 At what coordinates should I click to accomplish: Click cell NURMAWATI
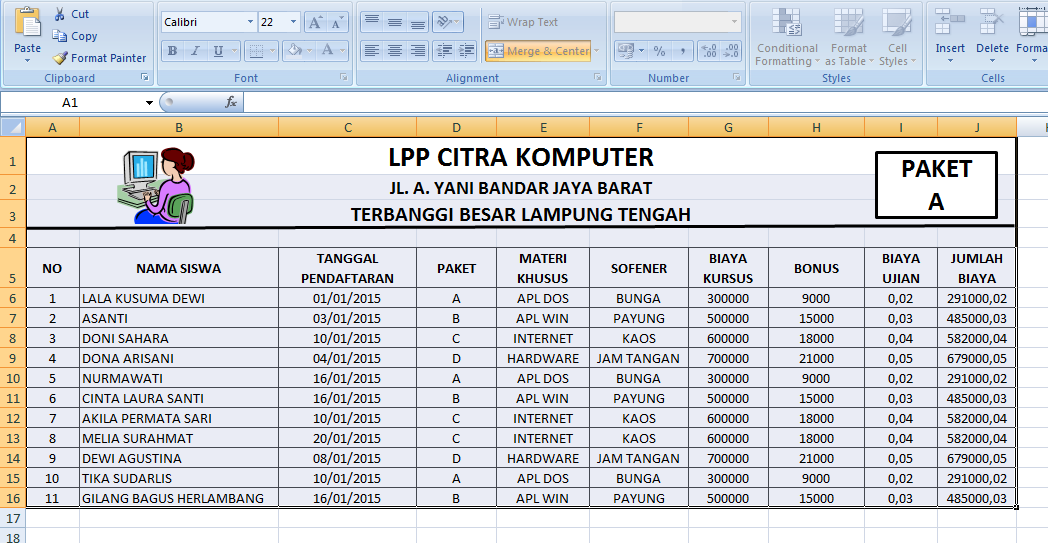point(179,378)
